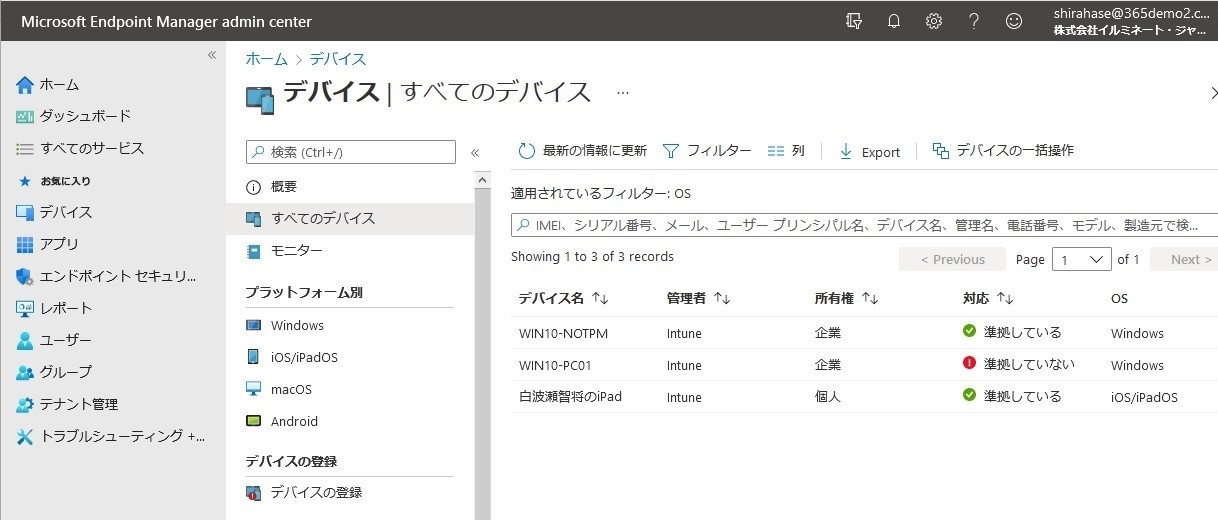
Task: Click the Previous page button
Action: click(x=952, y=259)
